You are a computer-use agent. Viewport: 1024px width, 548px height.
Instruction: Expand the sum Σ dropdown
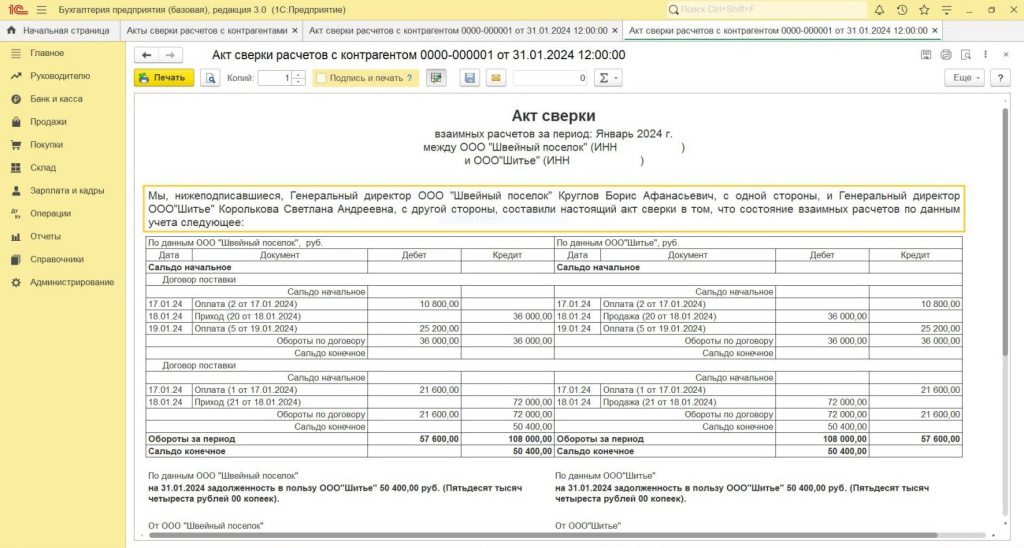pos(607,78)
